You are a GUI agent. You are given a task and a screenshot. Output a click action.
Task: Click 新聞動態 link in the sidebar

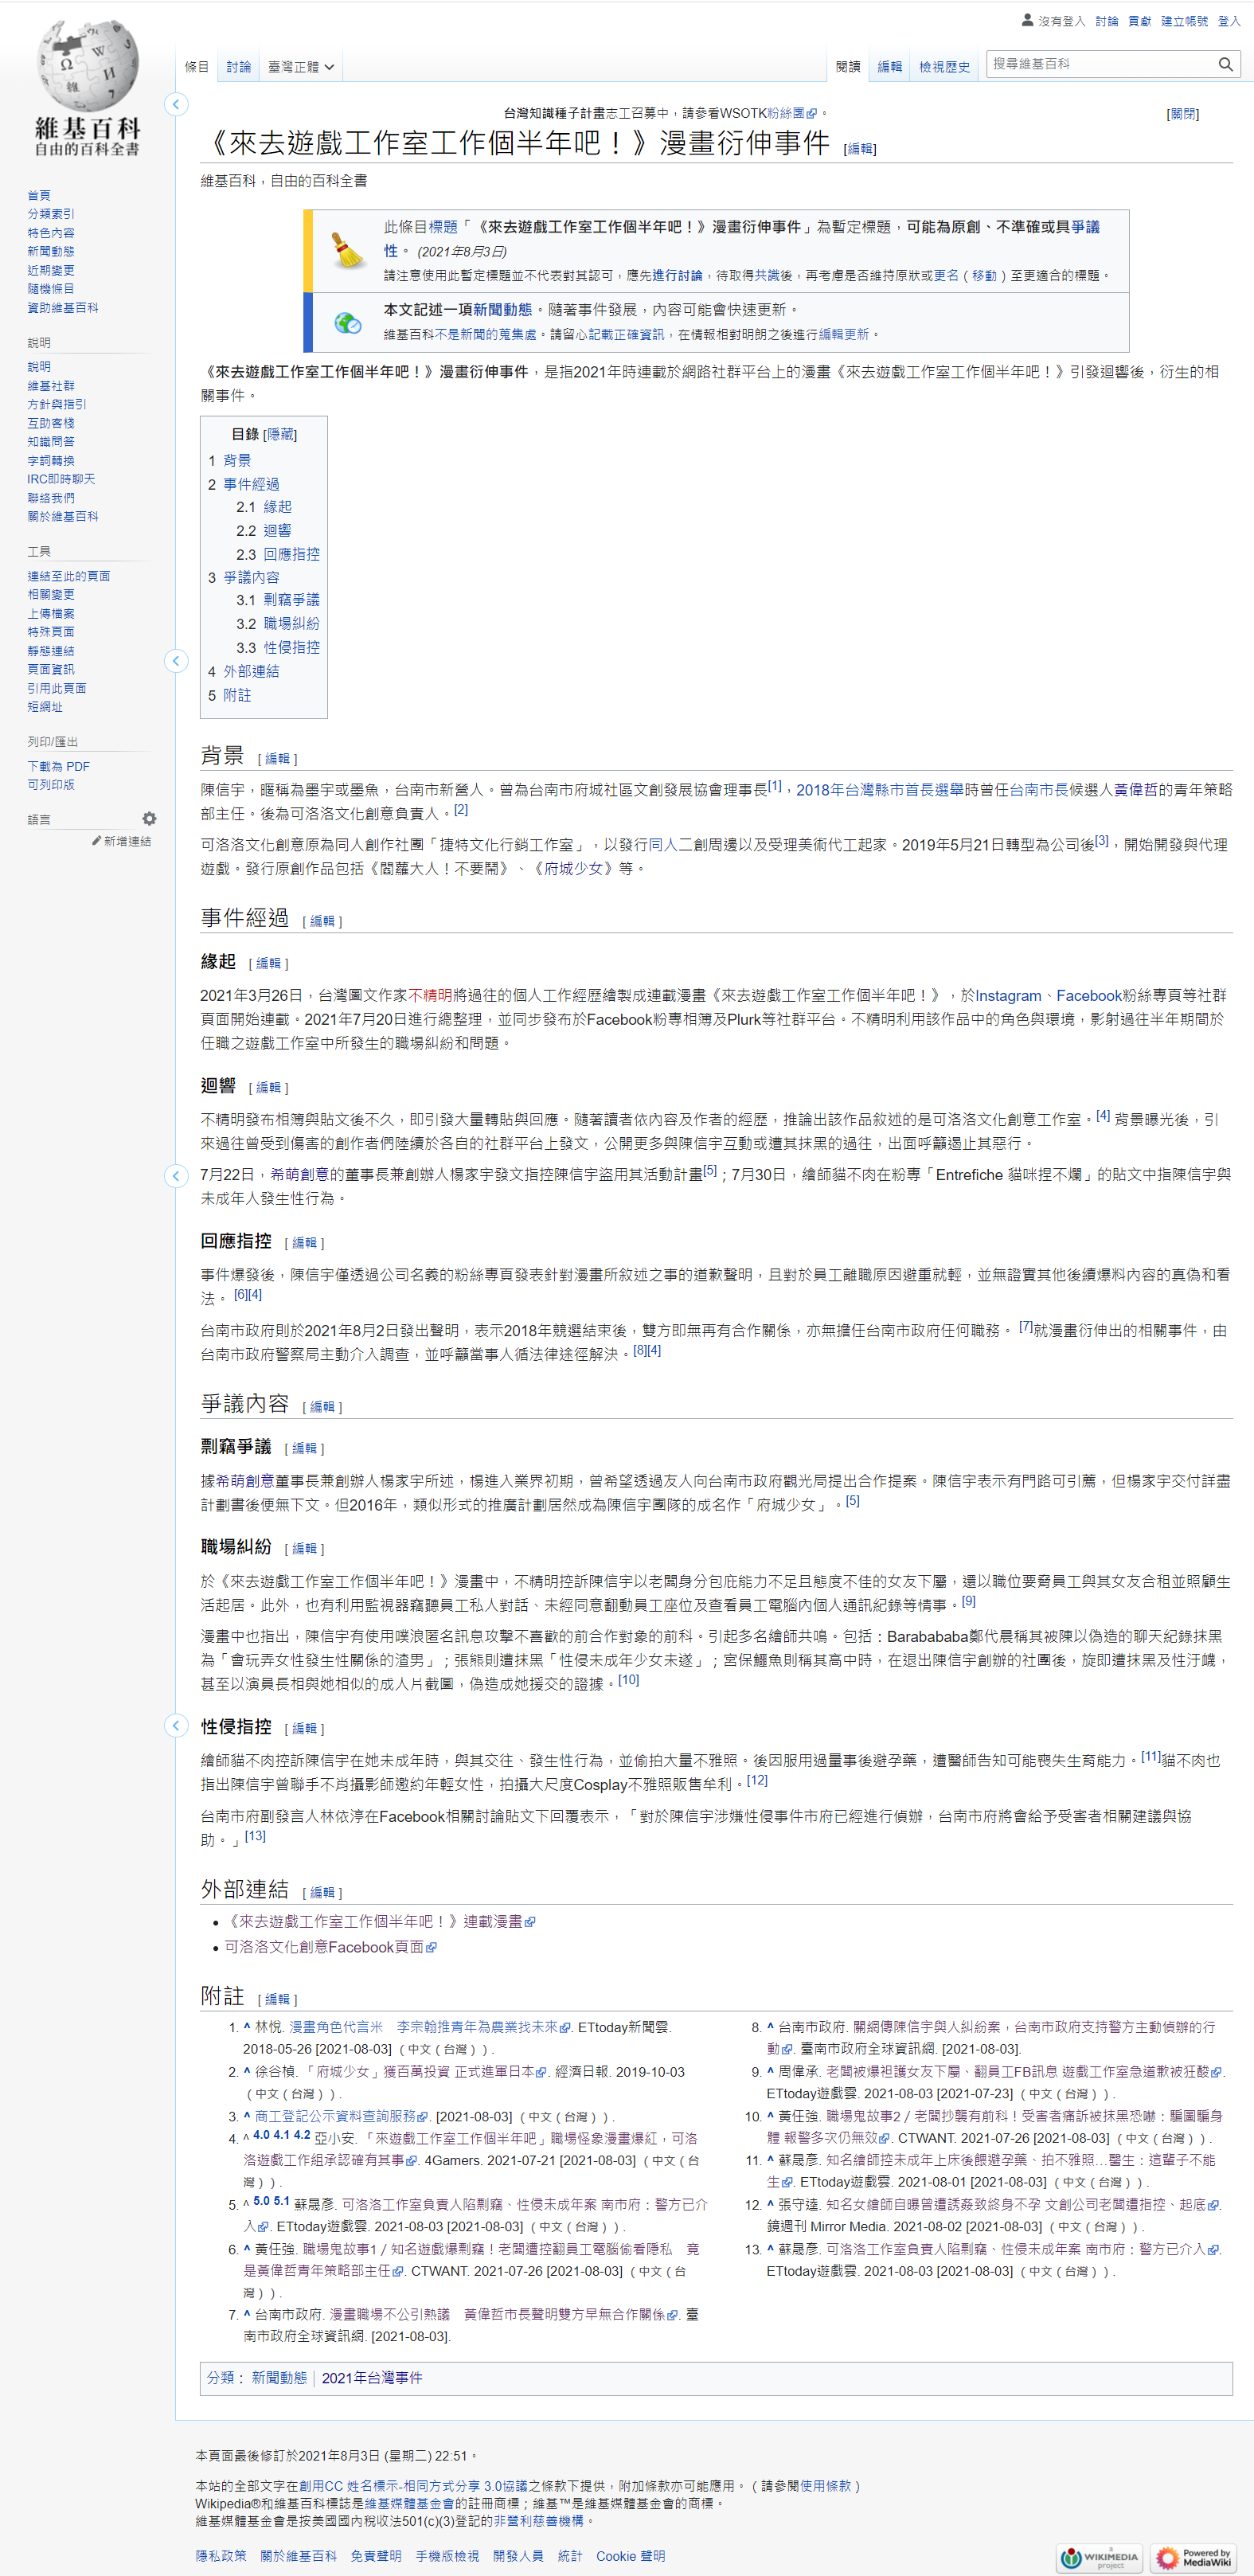click(x=51, y=251)
